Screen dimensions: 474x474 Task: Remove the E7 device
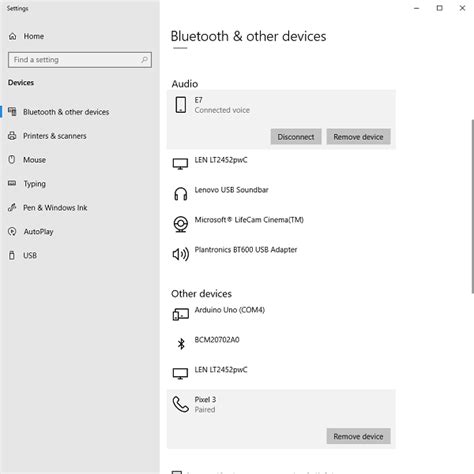pyautogui.click(x=358, y=137)
